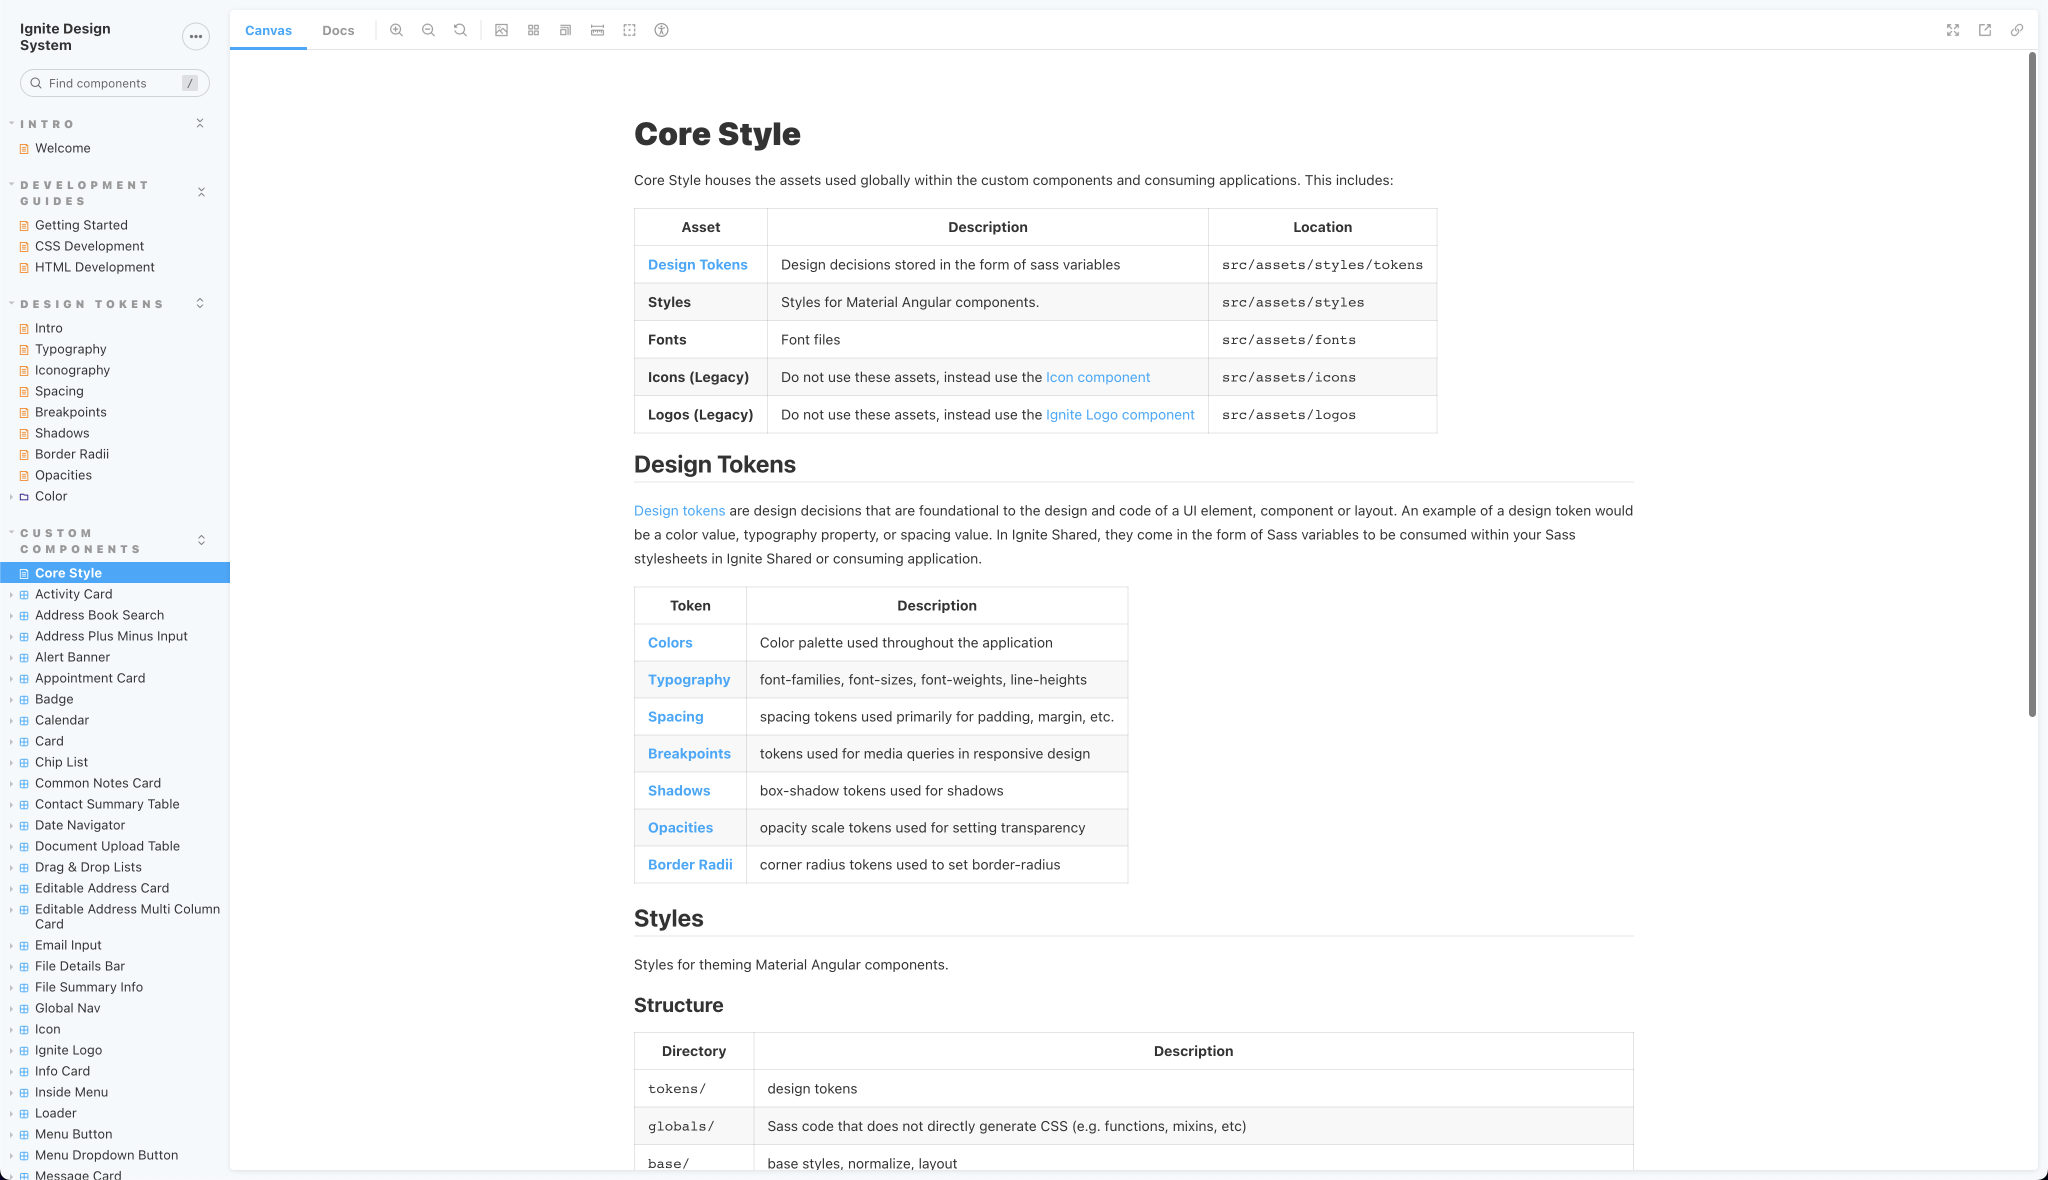Open the Icon component link
The height and width of the screenshot is (1180, 2048).
click(x=1097, y=377)
